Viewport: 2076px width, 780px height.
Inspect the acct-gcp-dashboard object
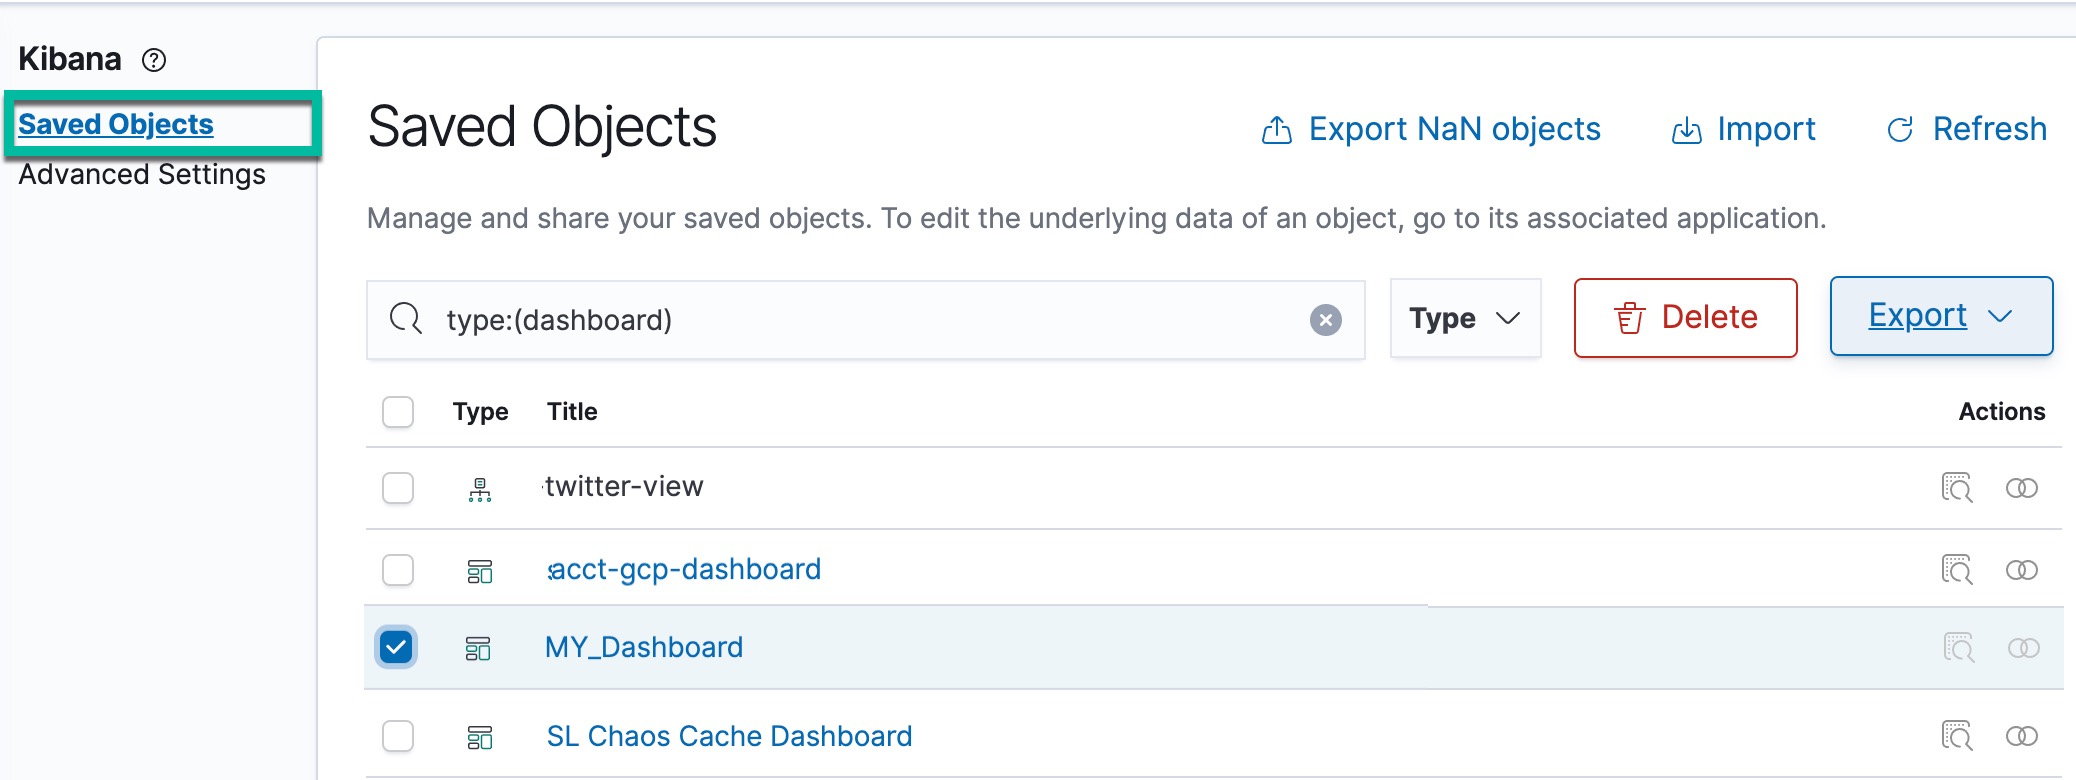1956,570
